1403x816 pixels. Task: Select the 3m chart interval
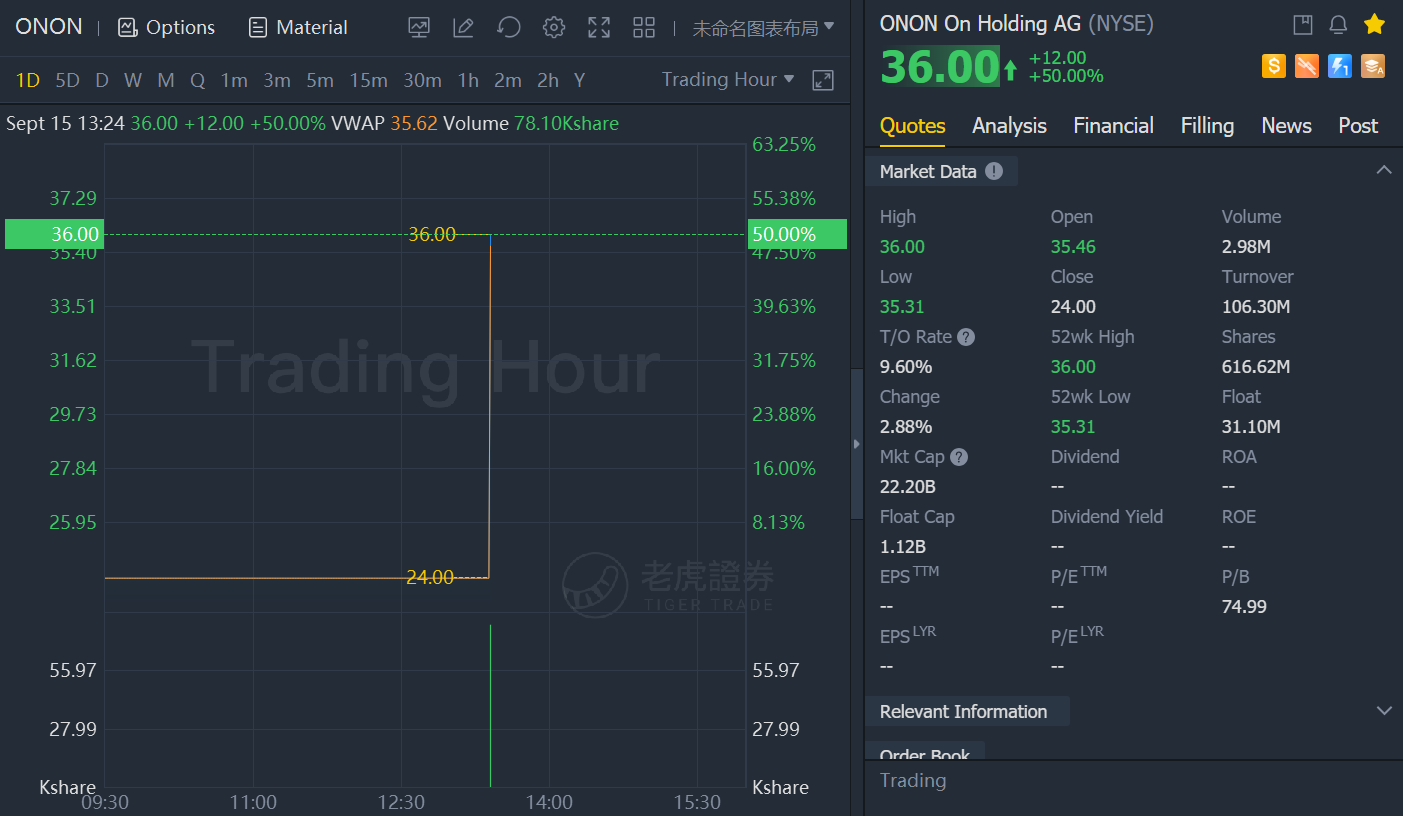pyautogui.click(x=277, y=80)
